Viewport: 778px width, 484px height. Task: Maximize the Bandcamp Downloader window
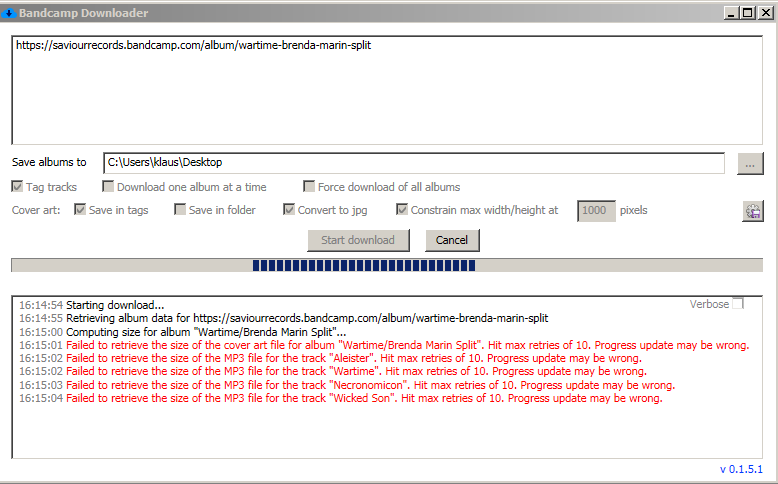pos(748,13)
